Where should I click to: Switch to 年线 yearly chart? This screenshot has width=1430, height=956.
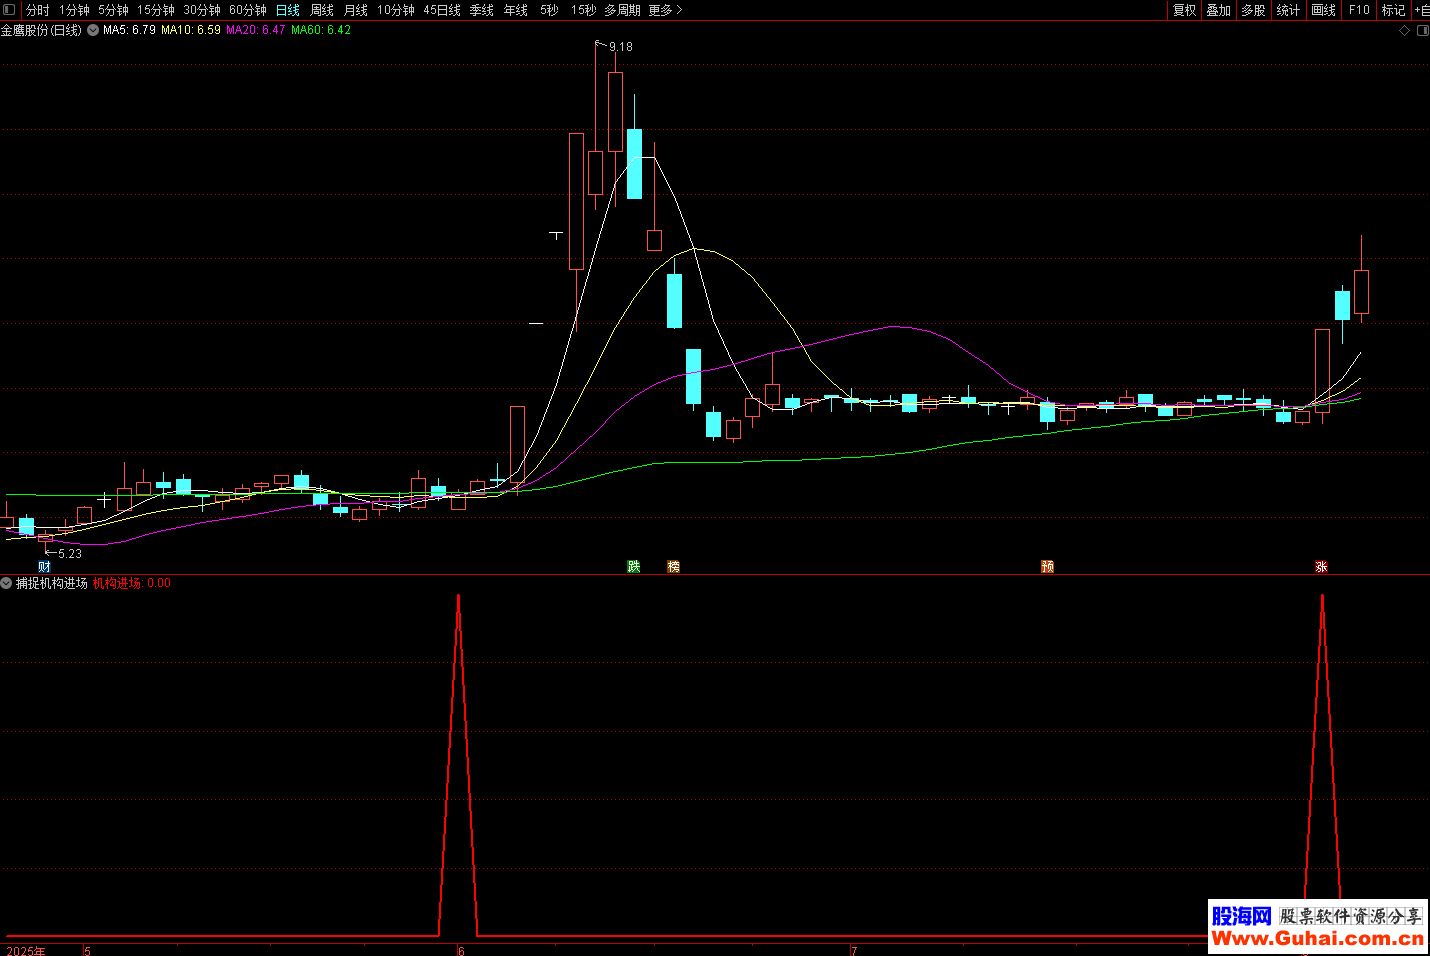[516, 10]
